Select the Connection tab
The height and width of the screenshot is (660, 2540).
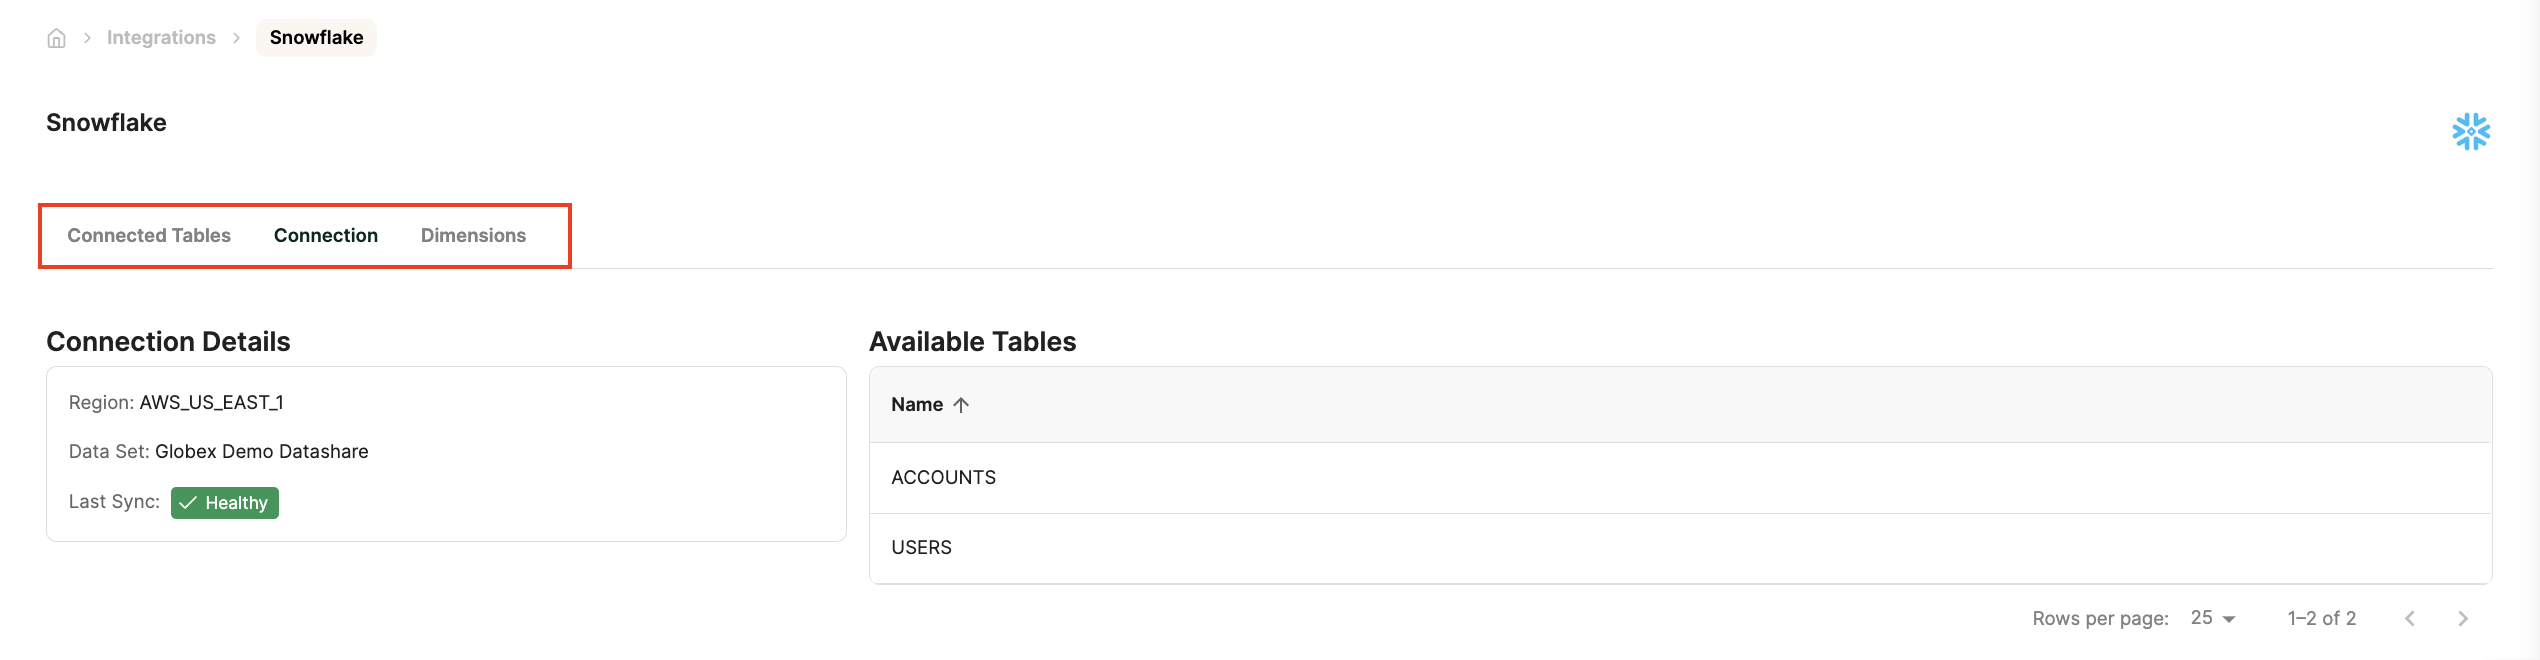pyautogui.click(x=325, y=235)
